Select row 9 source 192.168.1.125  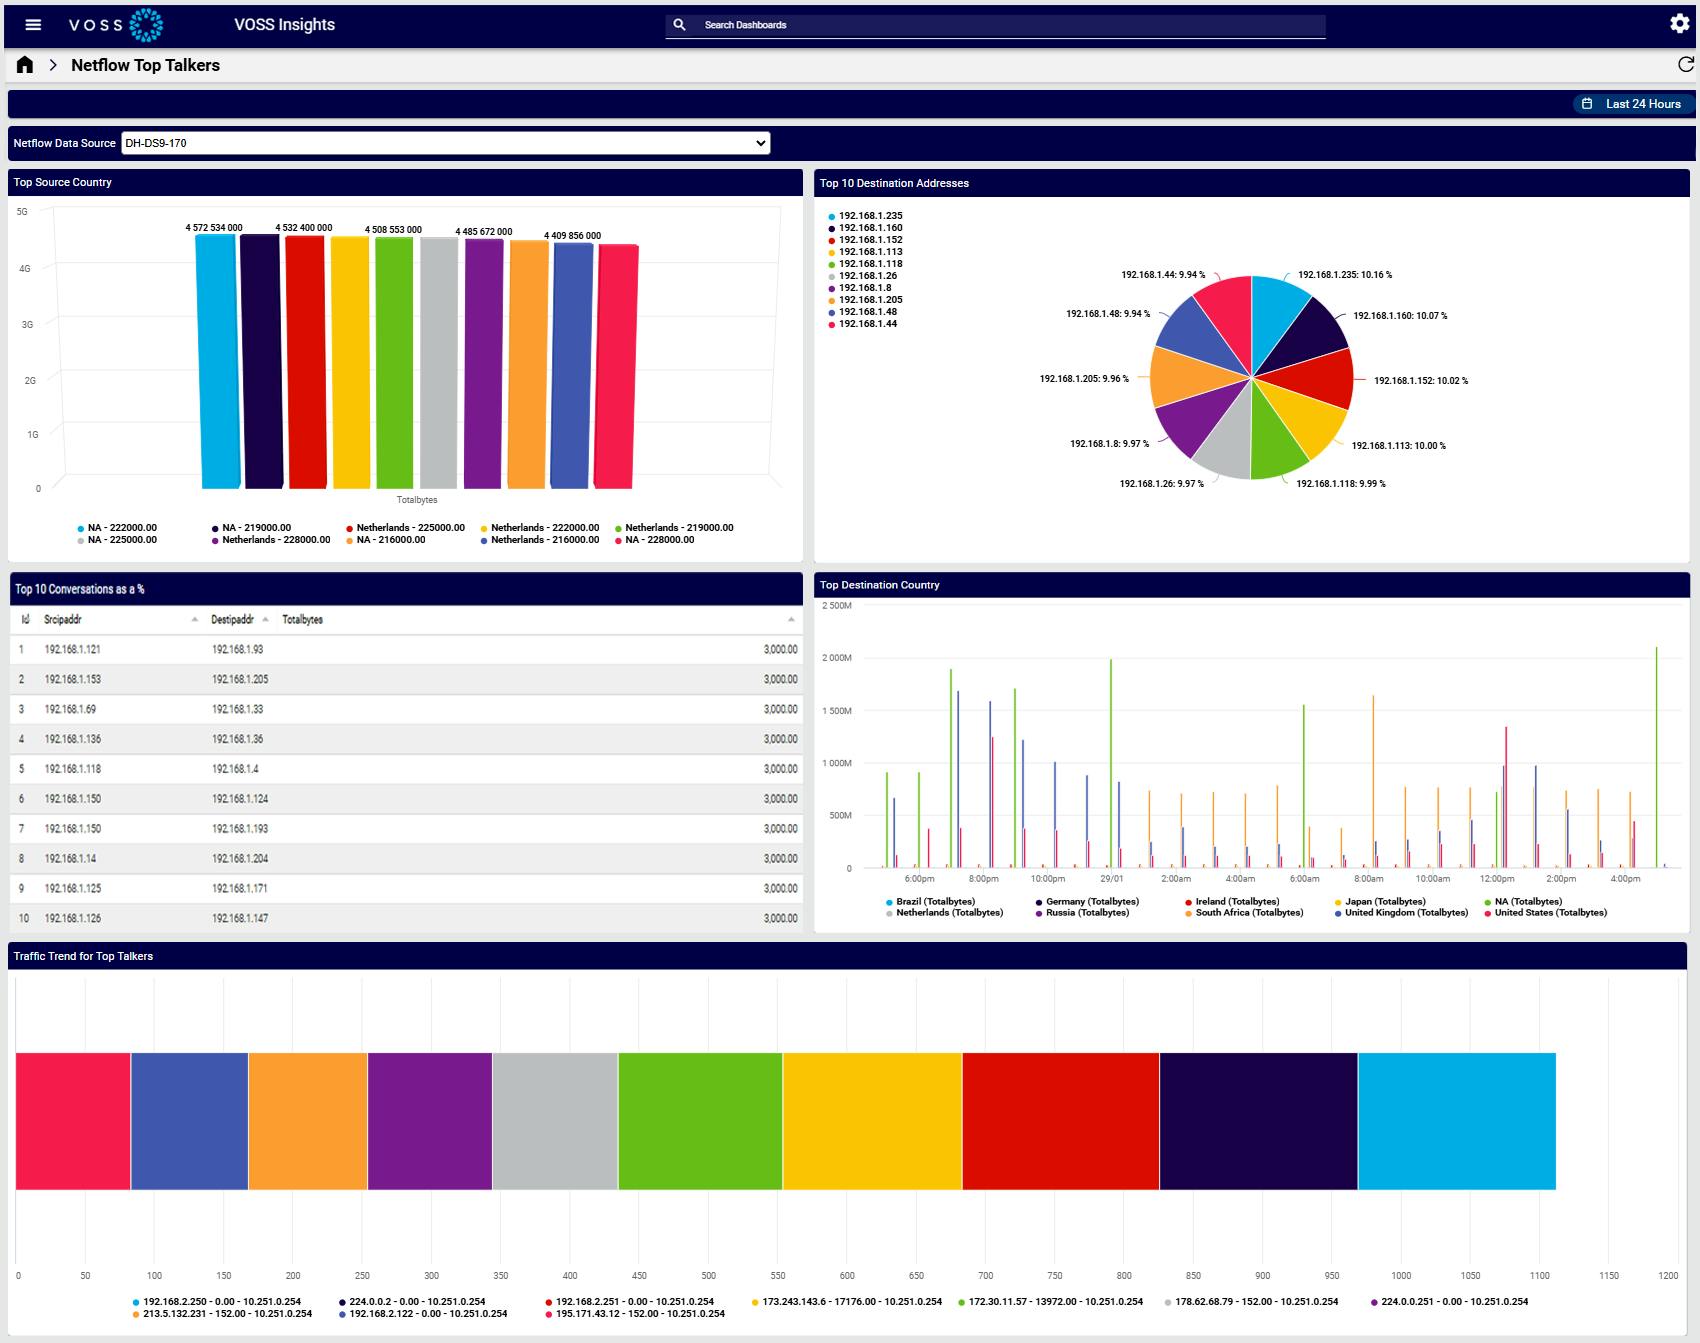click(x=72, y=889)
